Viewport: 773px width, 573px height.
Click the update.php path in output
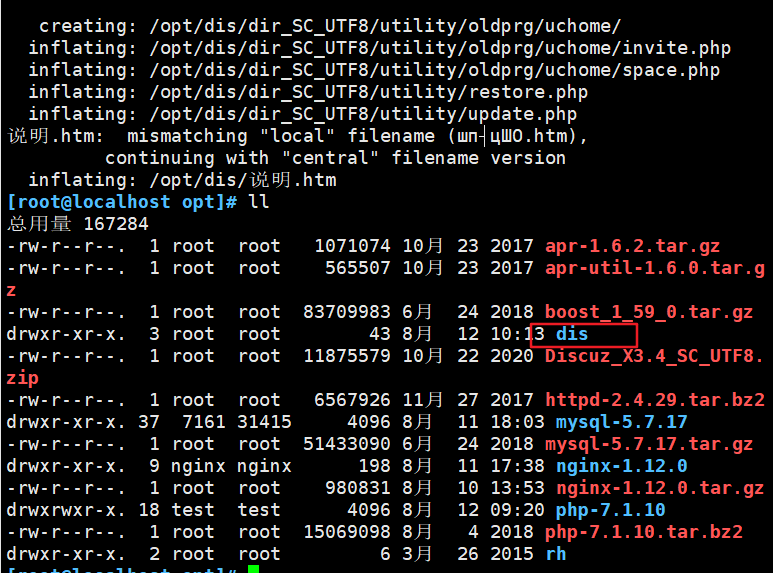[363, 114]
